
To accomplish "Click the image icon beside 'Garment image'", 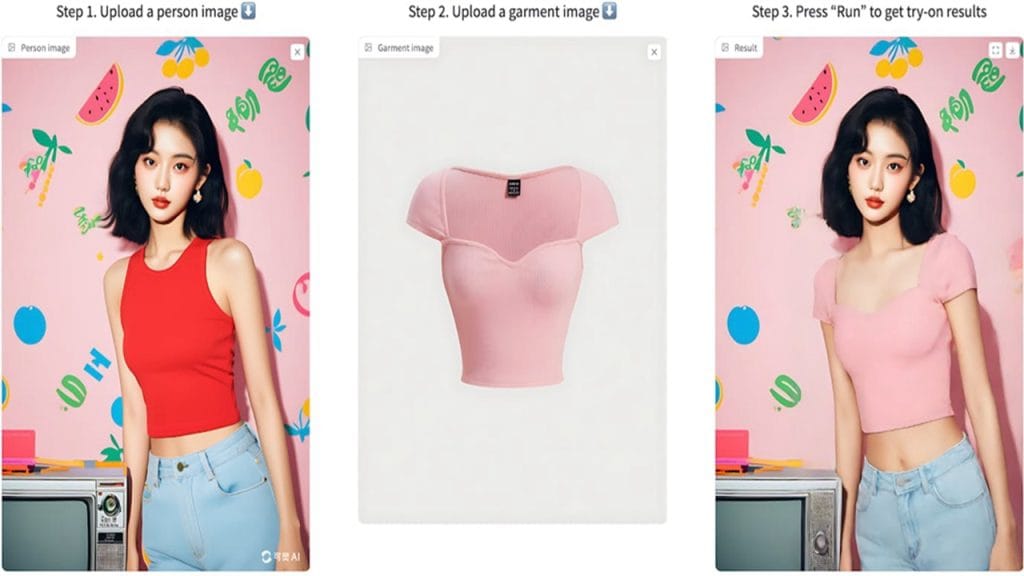I will coord(368,48).
